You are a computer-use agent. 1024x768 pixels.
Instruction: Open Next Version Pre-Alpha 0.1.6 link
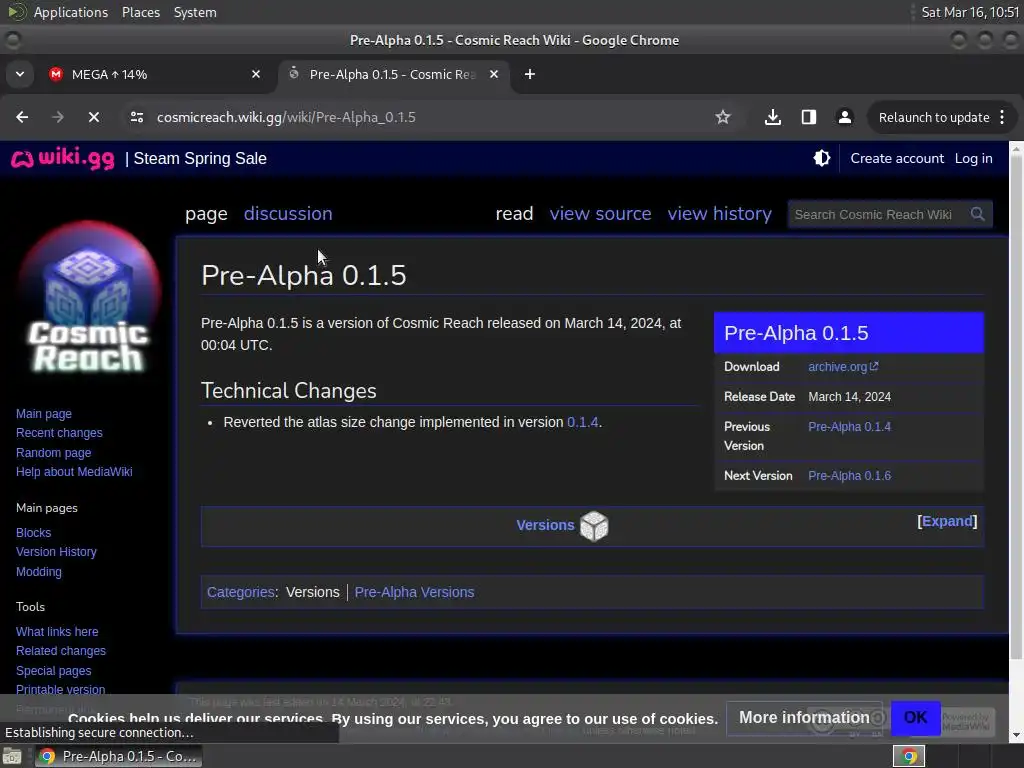pos(849,475)
